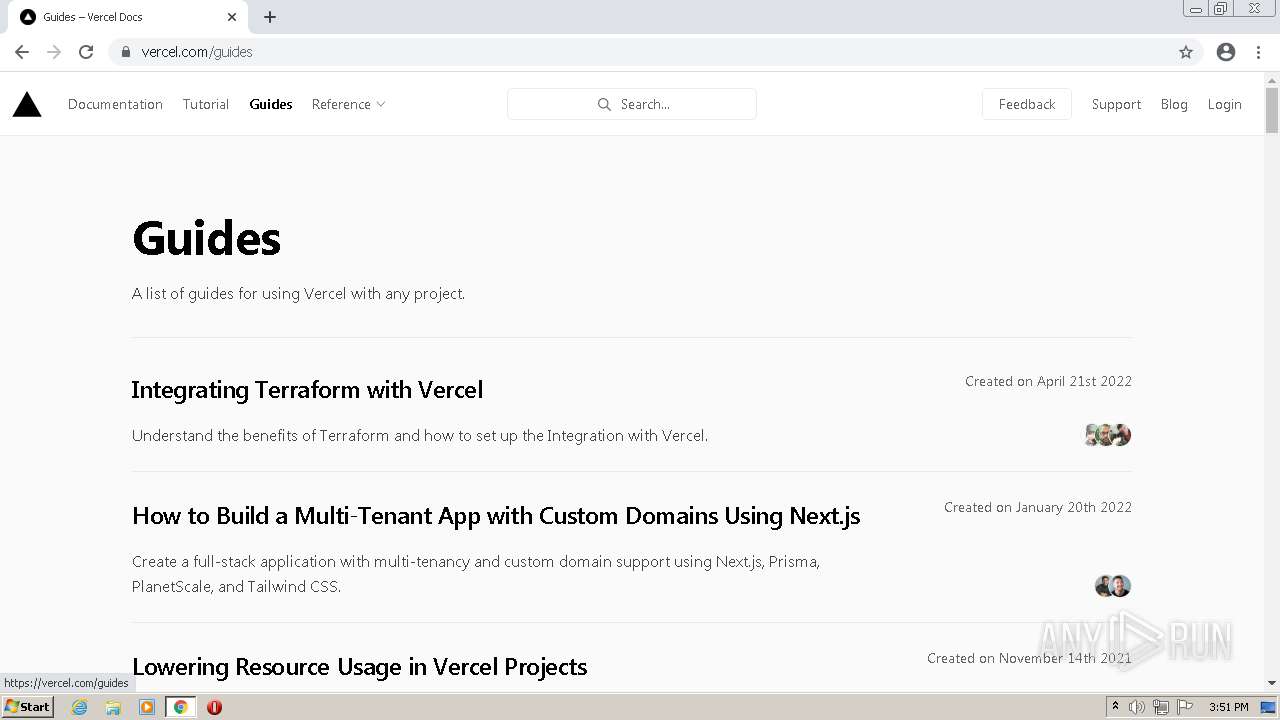Click the browser forward arrow
Viewport: 1280px width, 720px height.
(x=54, y=52)
